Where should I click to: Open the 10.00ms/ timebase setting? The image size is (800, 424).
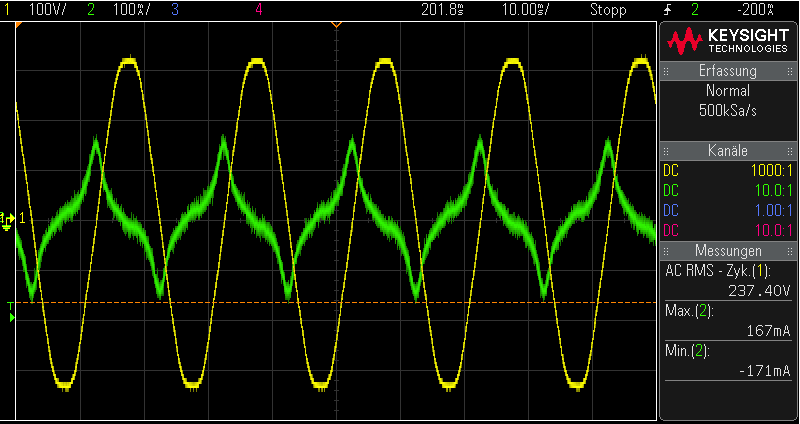point(524,10)
